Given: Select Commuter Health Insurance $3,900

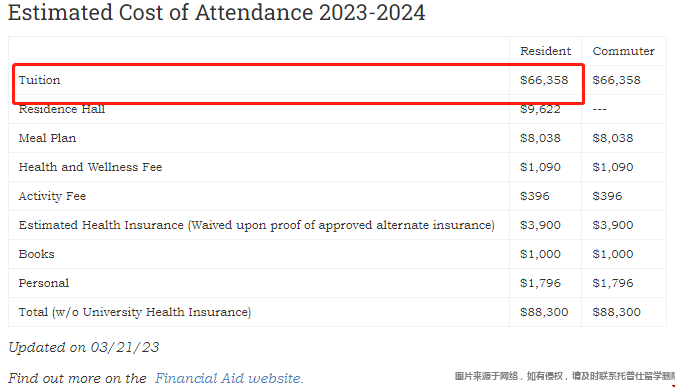Looking at the screenshot, I should 613,225.
